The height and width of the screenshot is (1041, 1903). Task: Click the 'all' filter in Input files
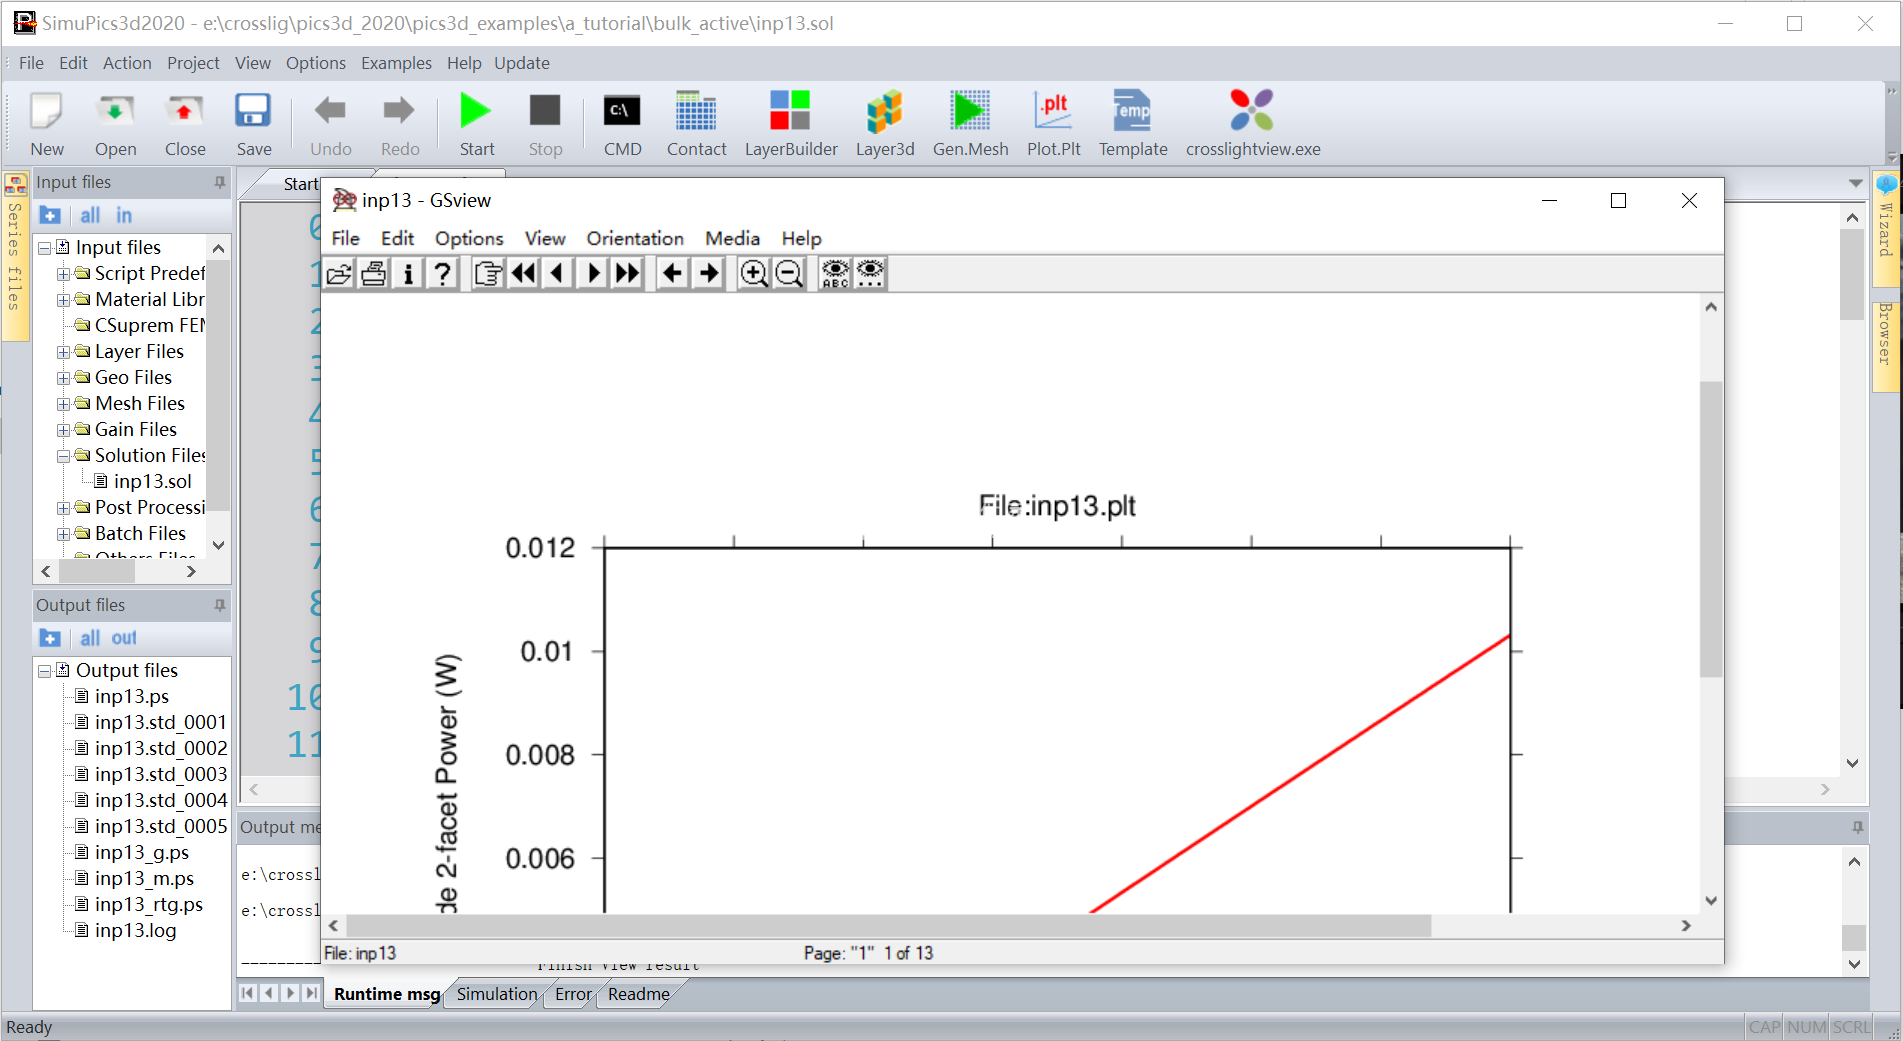(x=90, y=216)
